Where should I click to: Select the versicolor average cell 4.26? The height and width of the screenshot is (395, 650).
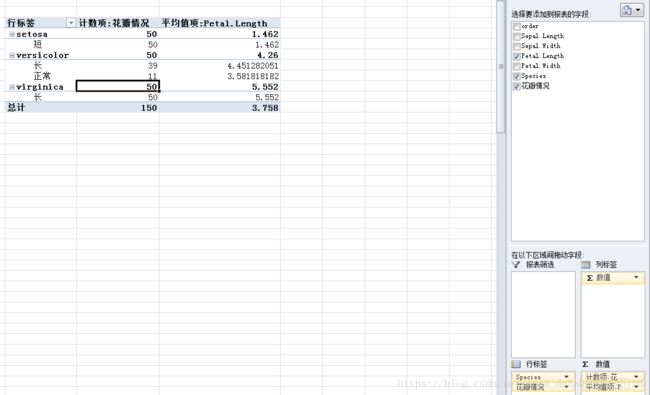220,55
